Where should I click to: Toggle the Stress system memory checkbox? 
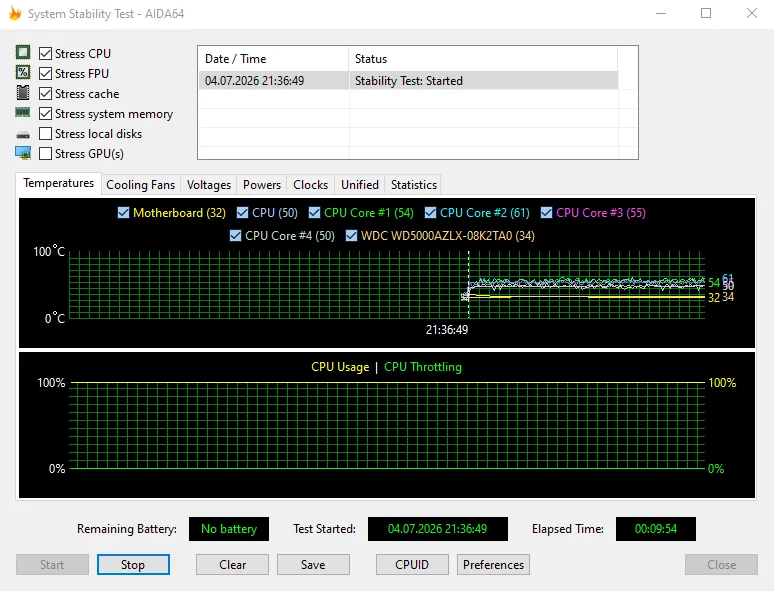pos(45,114)
